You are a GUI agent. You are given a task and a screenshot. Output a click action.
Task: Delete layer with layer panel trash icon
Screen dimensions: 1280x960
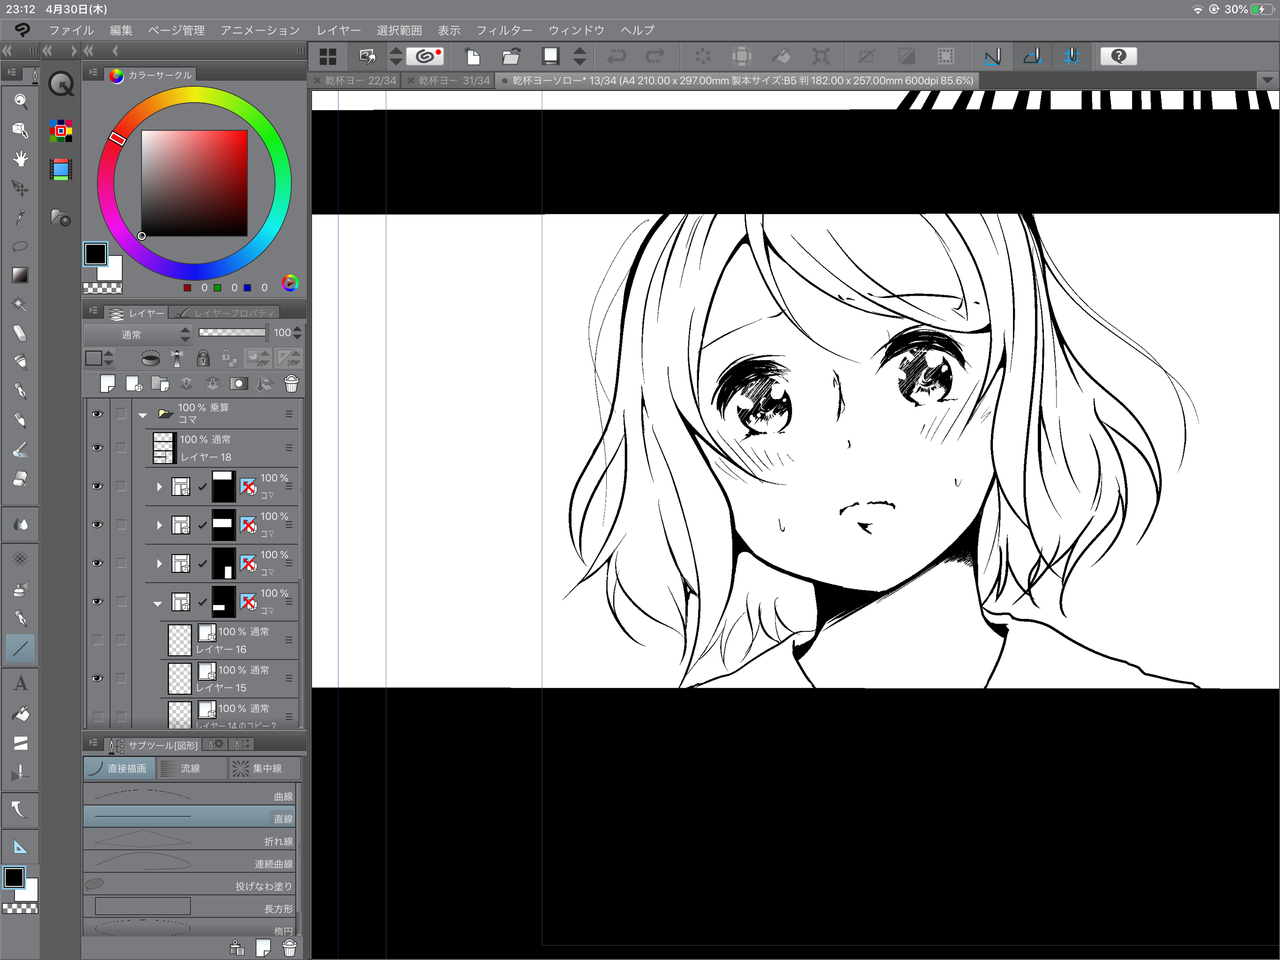coord(291,384)
